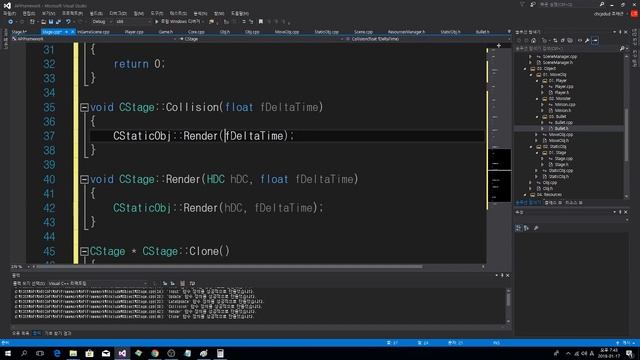The height and width of the screenshot is (360, 640).
Task: Collapse the 03. Object folder in tree
Action: click(x=525, y=69)
